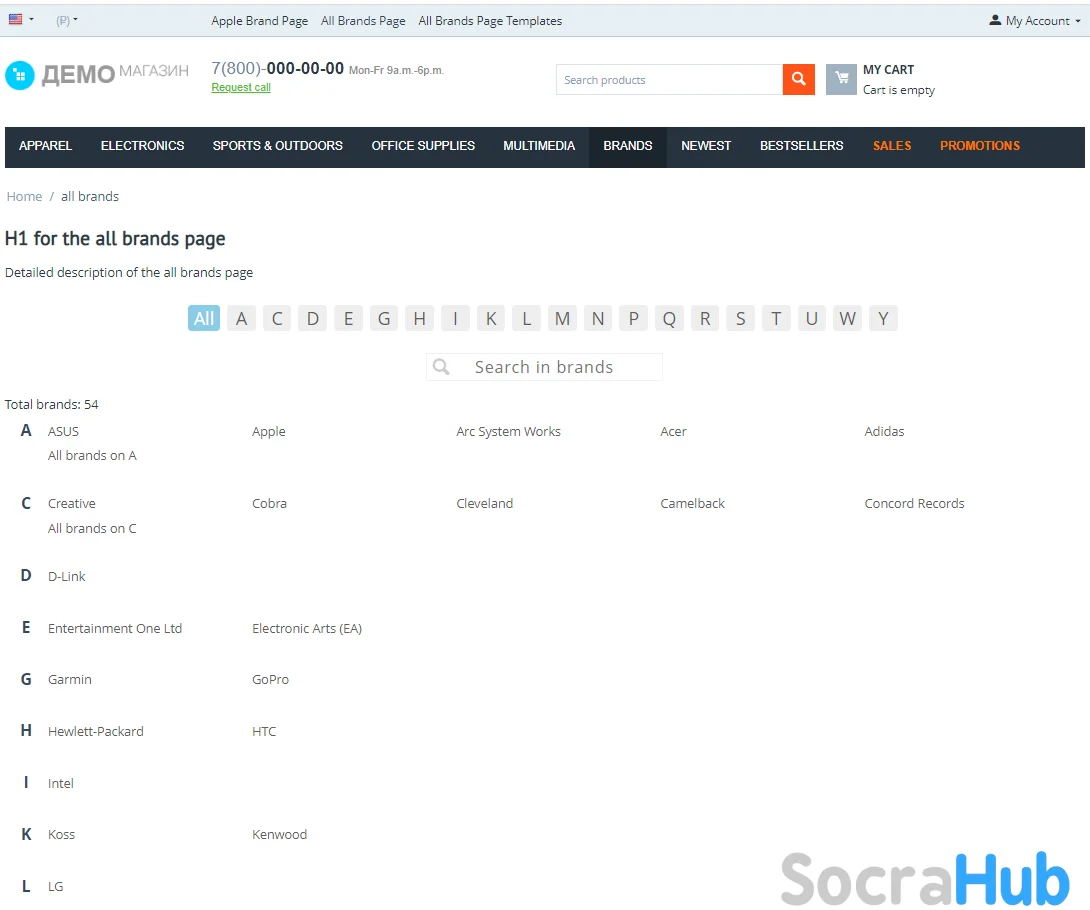Open the Concord Records brand
Image resolution: width=1090 pixels, height=910 pixels.
[914, 503]
